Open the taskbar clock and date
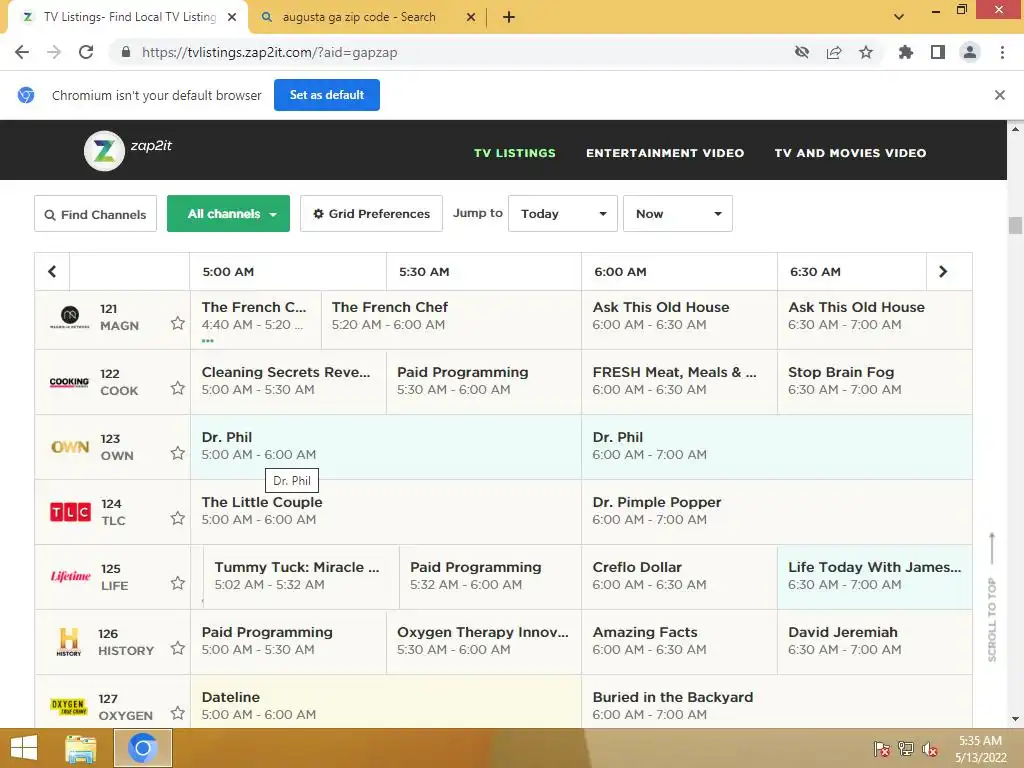The image size is (1024, 768). [980, 749]
